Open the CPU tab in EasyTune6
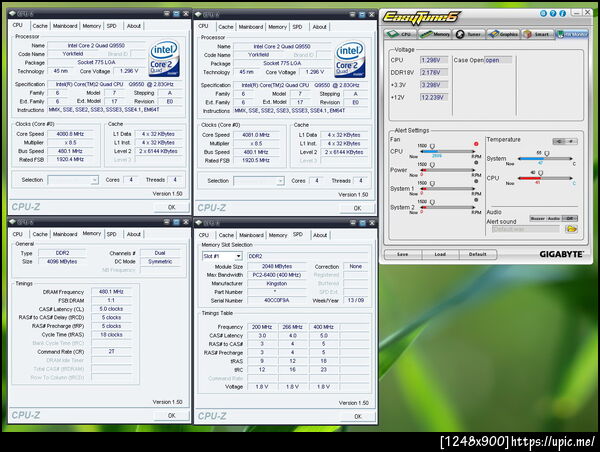Viewport: 600px width, 452px height. [401, 33]
